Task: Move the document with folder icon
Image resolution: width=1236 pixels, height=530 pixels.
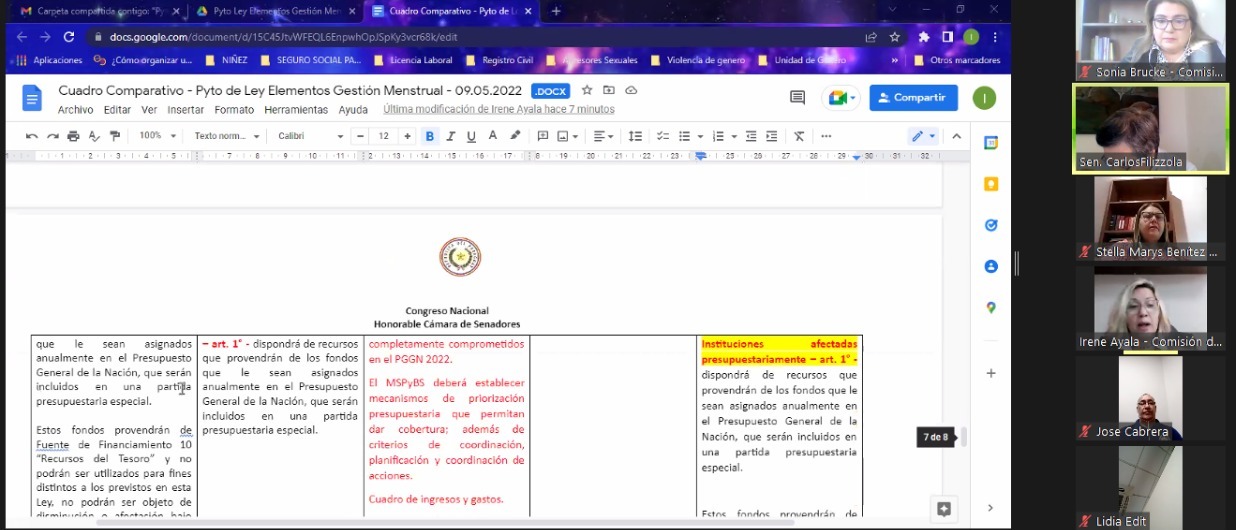Action: [x=609, y=90]
